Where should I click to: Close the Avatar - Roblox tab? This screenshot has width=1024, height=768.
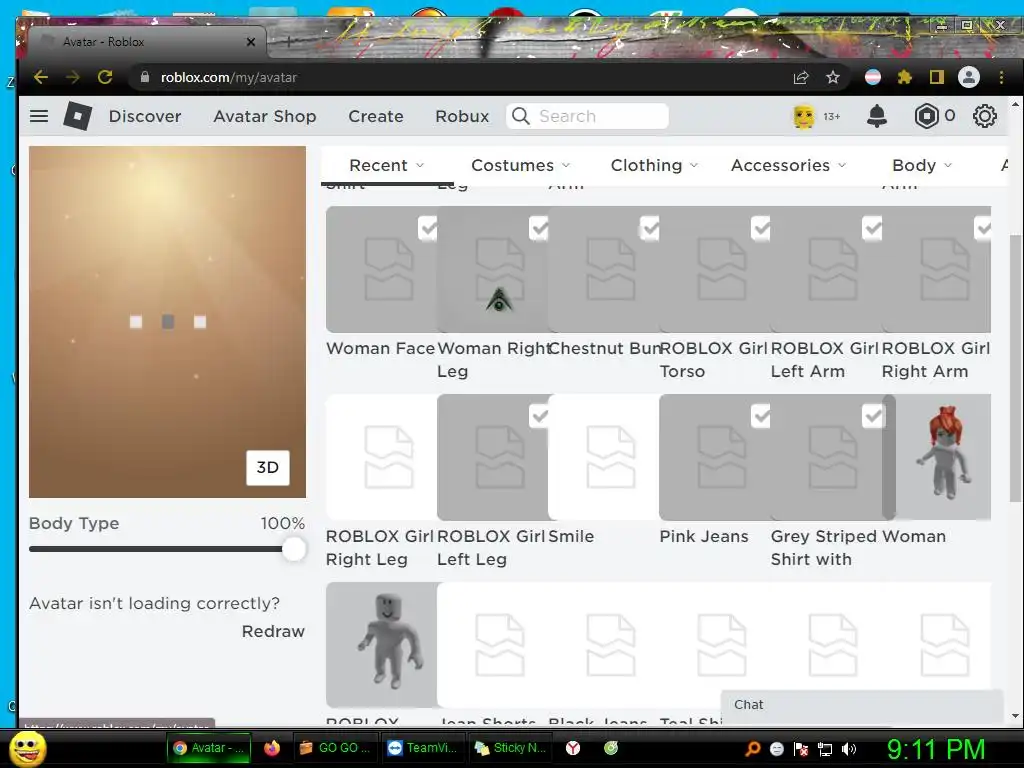pos(251,42)
